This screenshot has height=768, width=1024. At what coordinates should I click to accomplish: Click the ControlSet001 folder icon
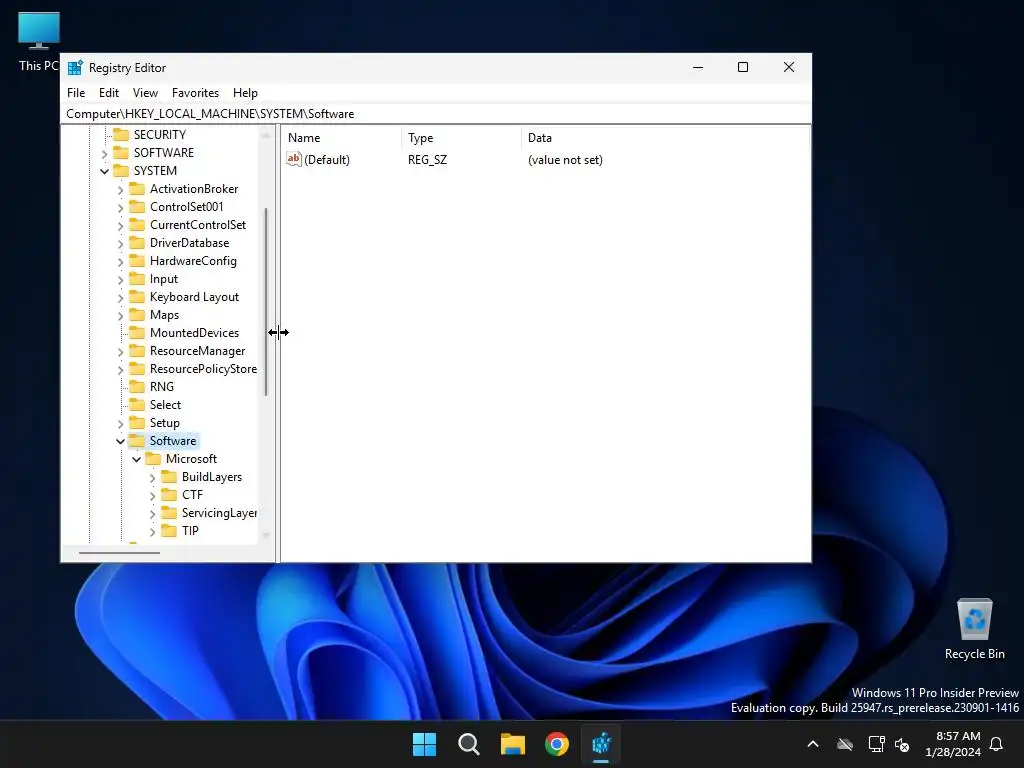137,206
